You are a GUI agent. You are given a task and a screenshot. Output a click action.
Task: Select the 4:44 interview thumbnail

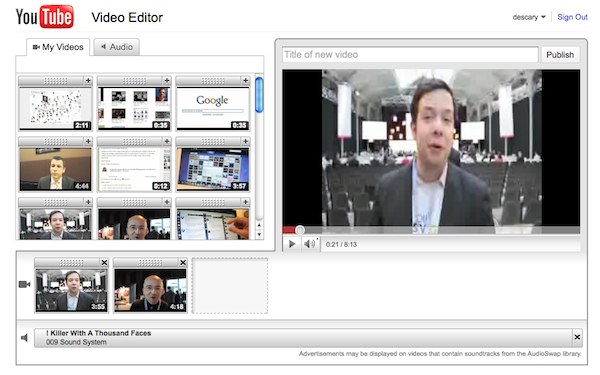pyautogui.click(x=55, y=169)
